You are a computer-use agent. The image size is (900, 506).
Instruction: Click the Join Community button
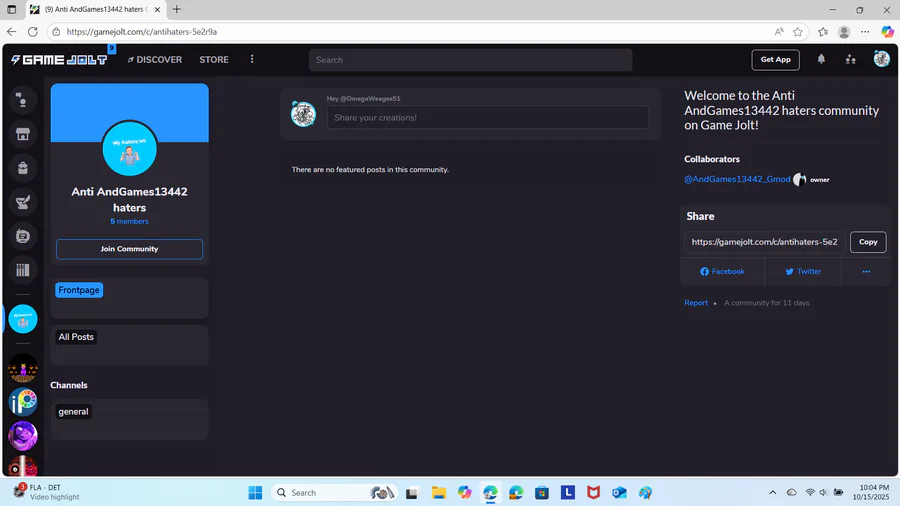[129, 249]
